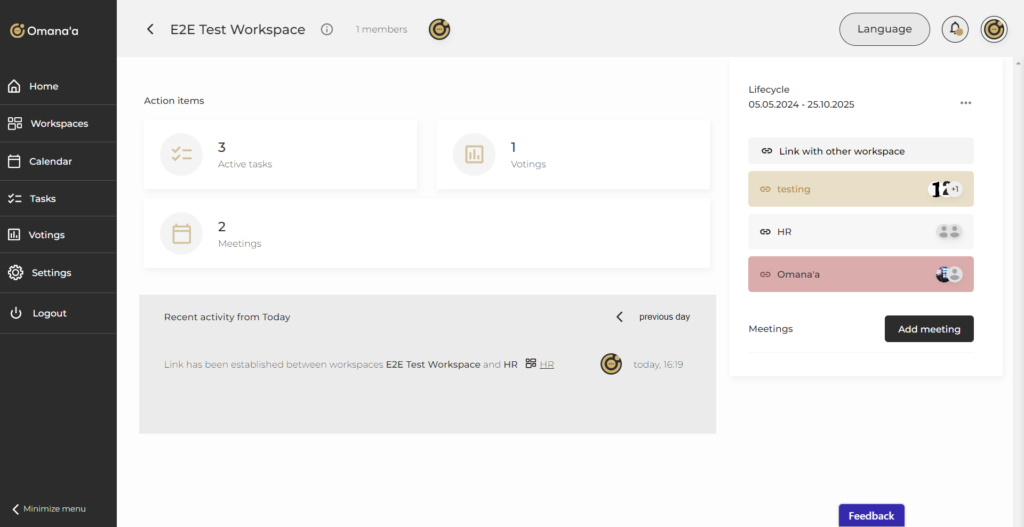Open the workspace info icon
Image resolution: width=1024 pixels, height=527 pixels.
[327, 30]
